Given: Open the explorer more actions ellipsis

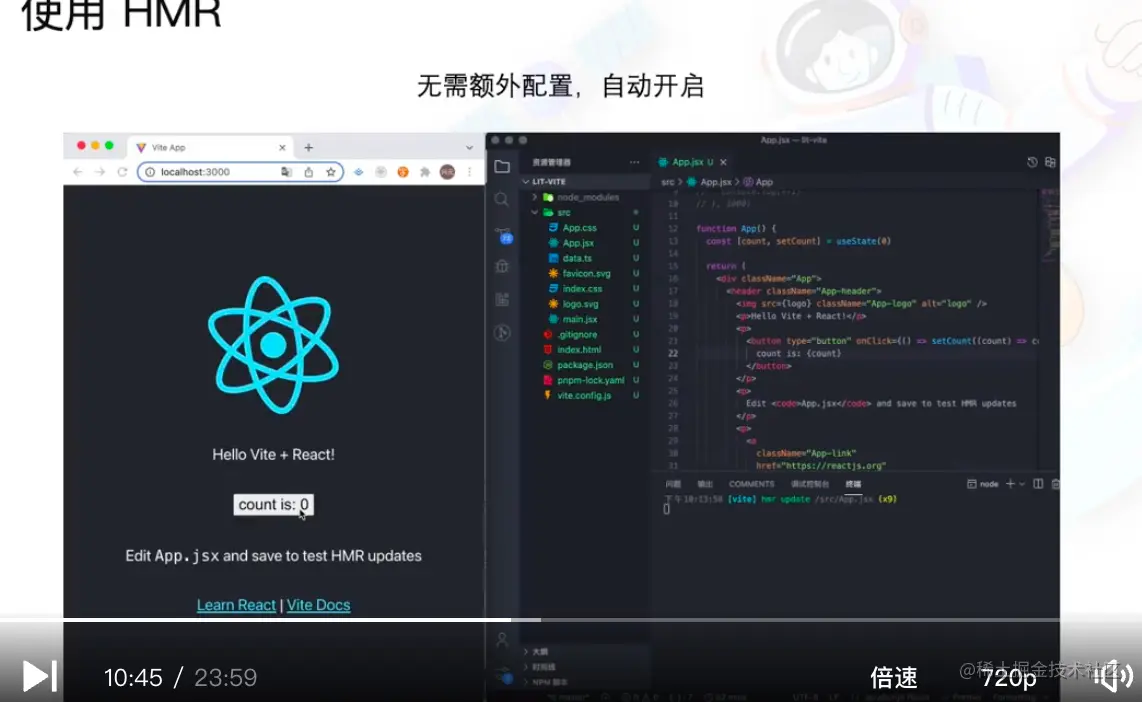Looking at the screenshot, I should coord(634,162).
